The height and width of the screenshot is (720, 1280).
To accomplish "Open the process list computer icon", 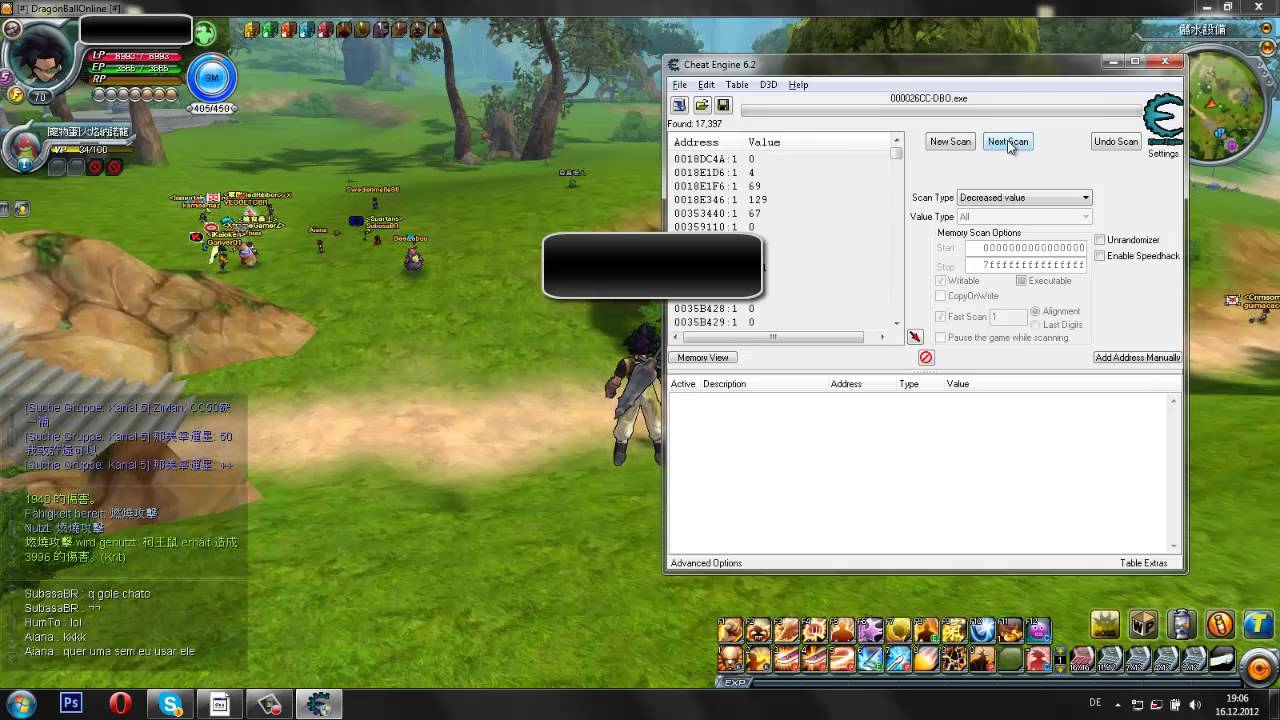I will tap(679, 105).
